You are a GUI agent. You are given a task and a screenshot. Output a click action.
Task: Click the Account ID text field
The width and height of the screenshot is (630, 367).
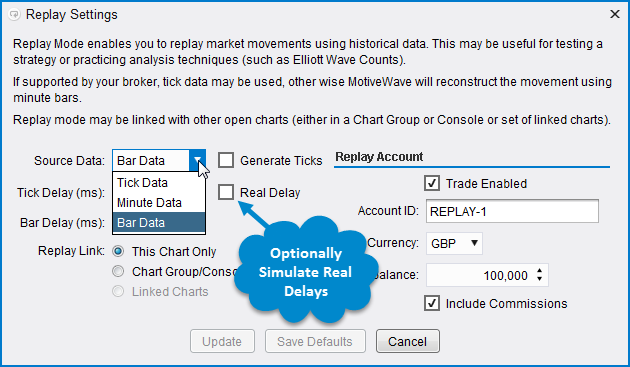[512, 211]
